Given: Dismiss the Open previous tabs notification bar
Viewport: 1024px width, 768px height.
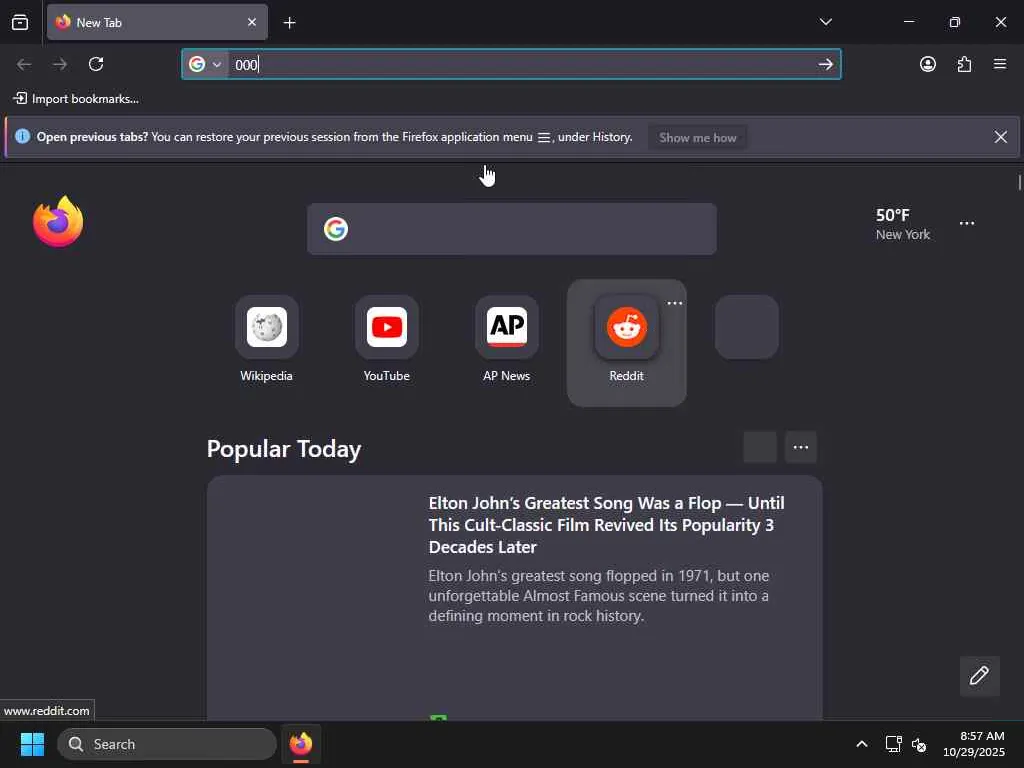Looking at the screenshot, I should 1000,137.
